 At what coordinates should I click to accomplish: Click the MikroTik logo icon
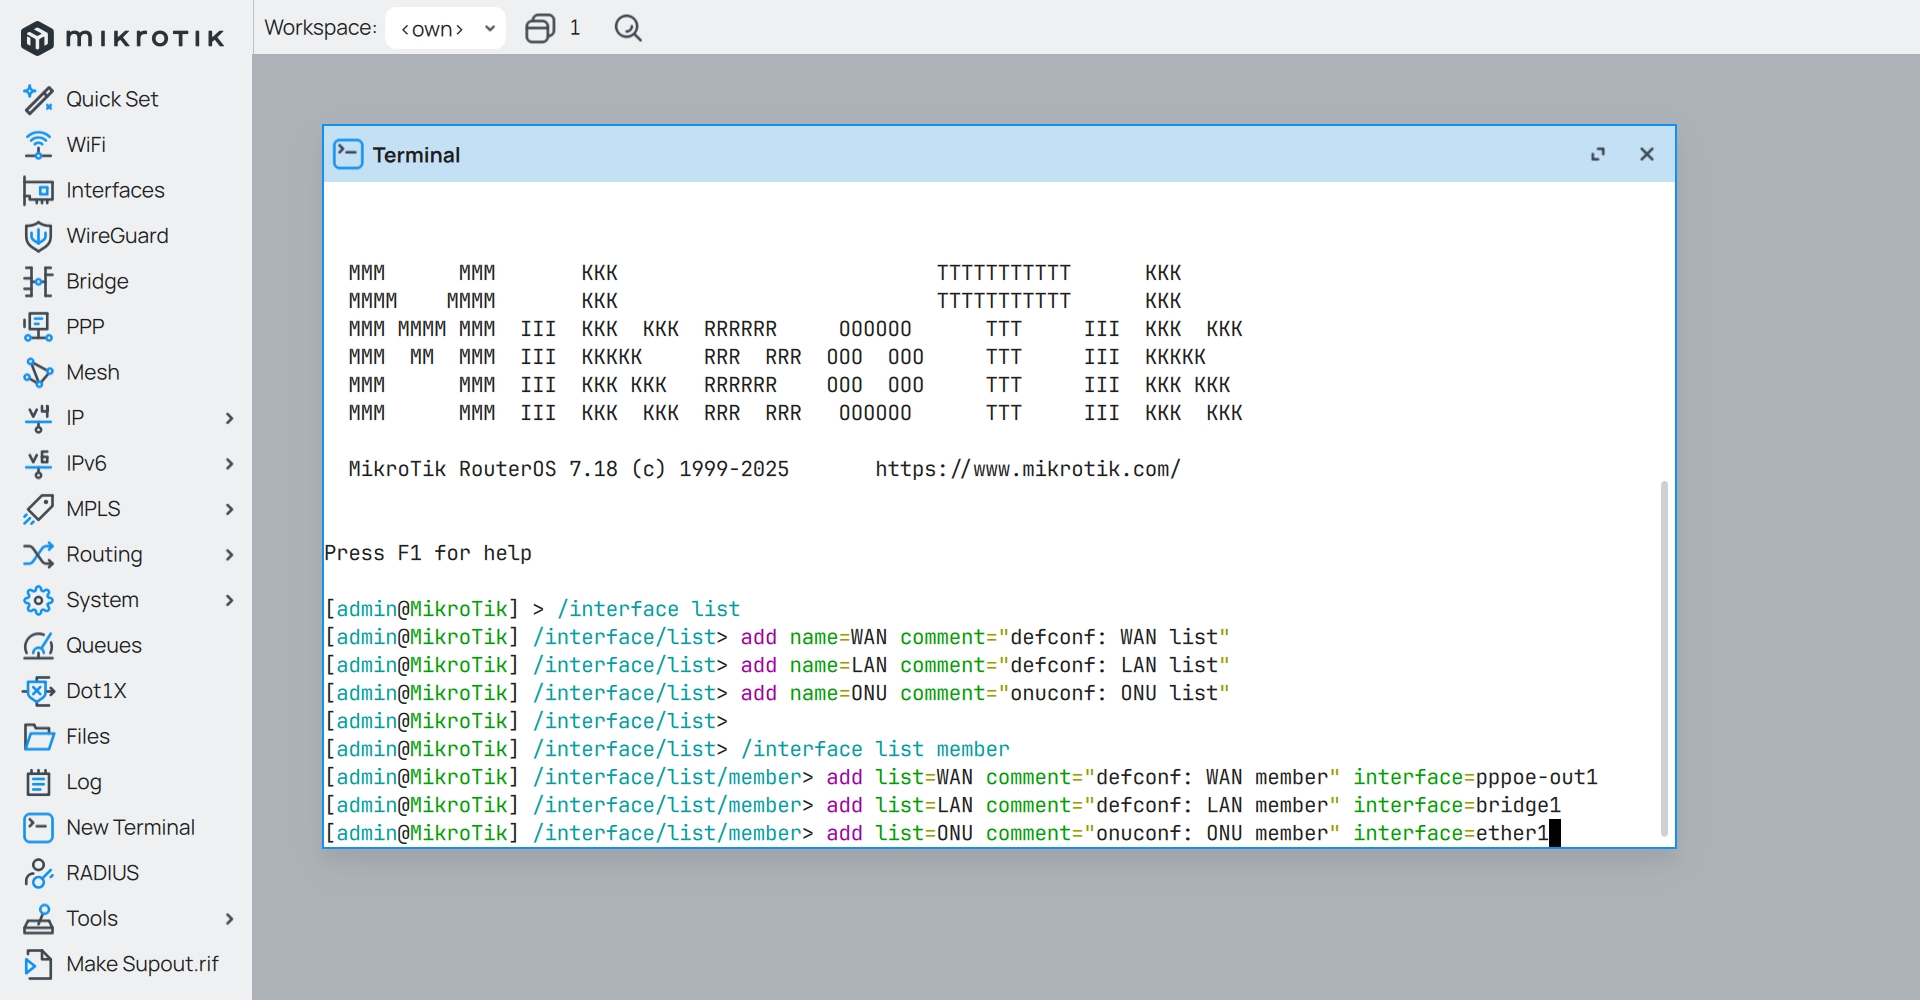(x=37, y=38)
